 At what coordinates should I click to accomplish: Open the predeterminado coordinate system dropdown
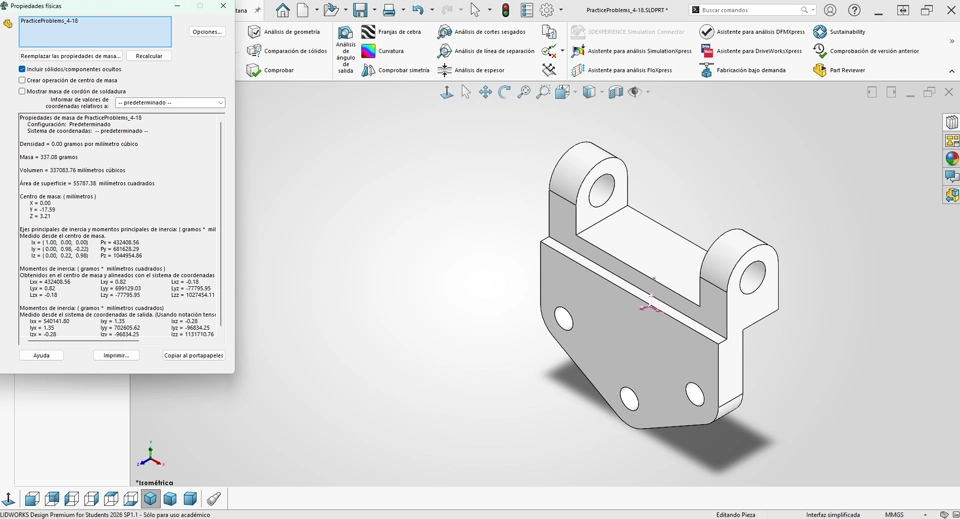pyautogui.click(x=170, y=103)
